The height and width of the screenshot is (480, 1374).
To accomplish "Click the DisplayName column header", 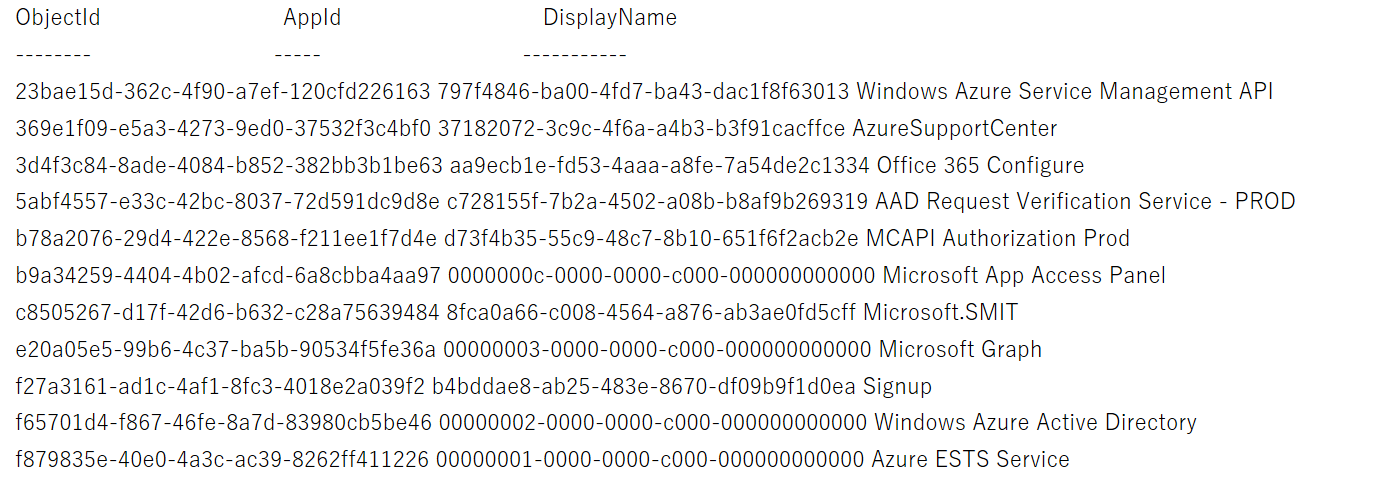I will pyautogui.click(x=609, y=18).
